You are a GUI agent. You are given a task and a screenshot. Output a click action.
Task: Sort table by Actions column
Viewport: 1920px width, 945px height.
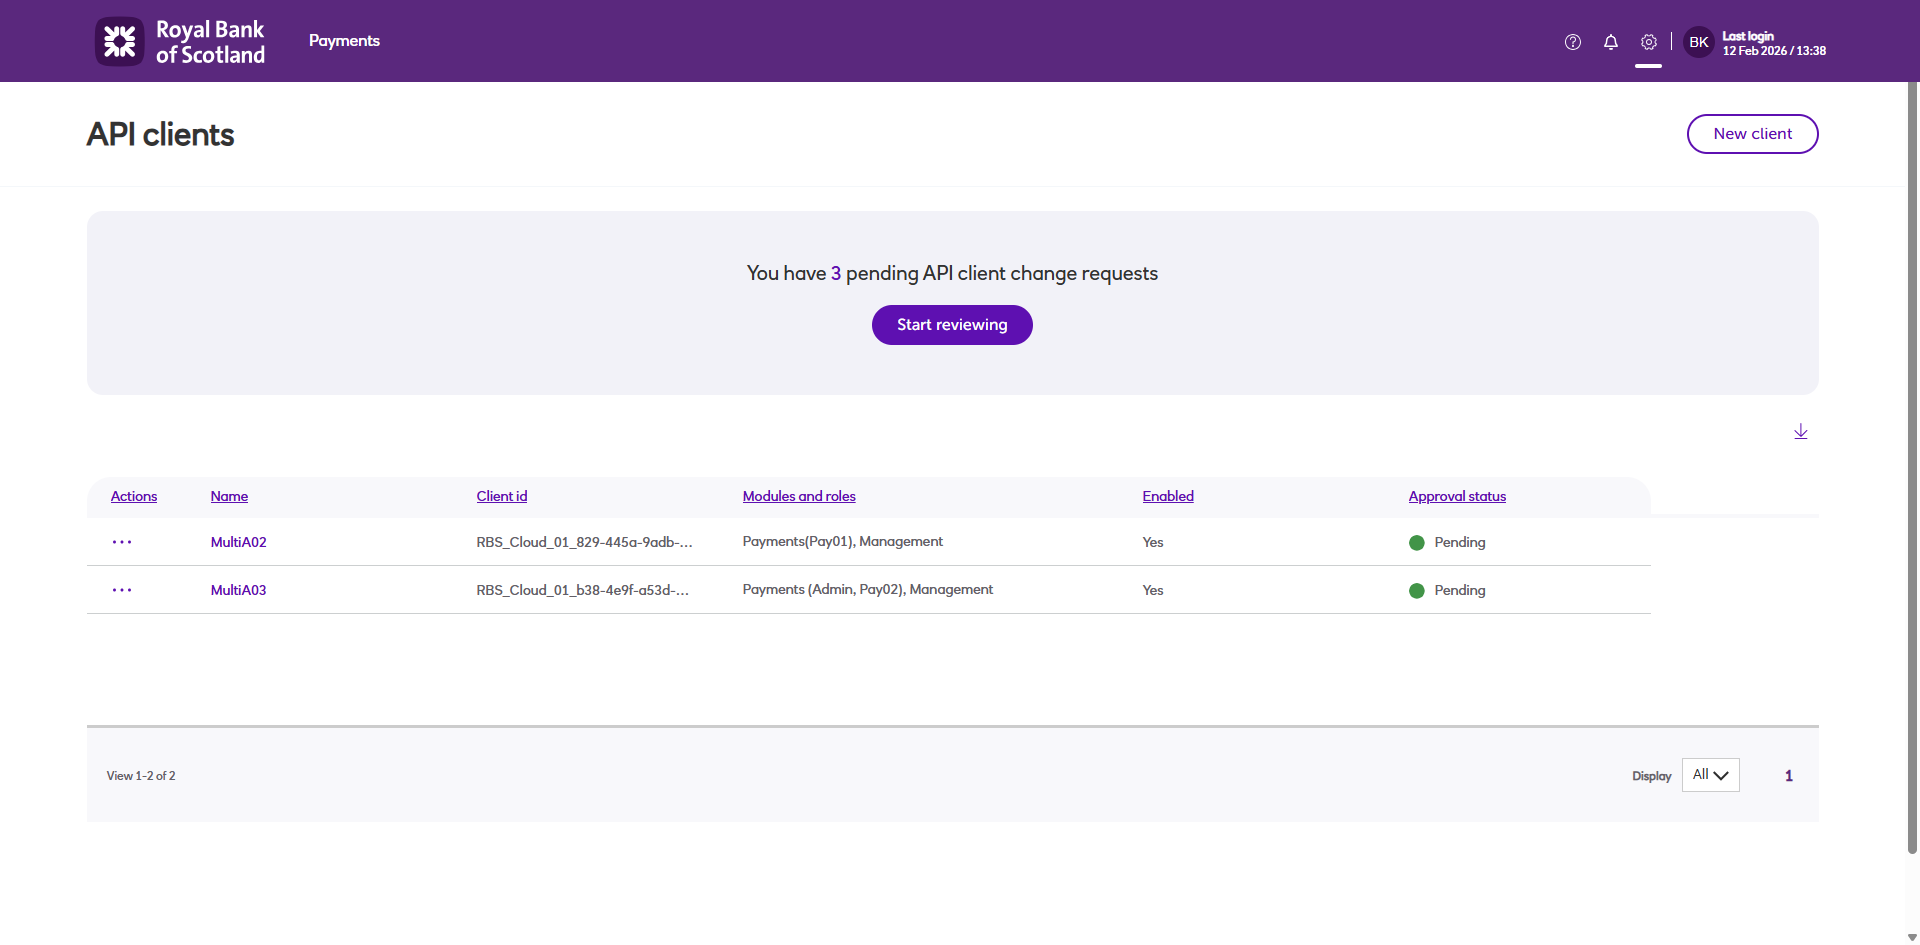tap(134, 496)
